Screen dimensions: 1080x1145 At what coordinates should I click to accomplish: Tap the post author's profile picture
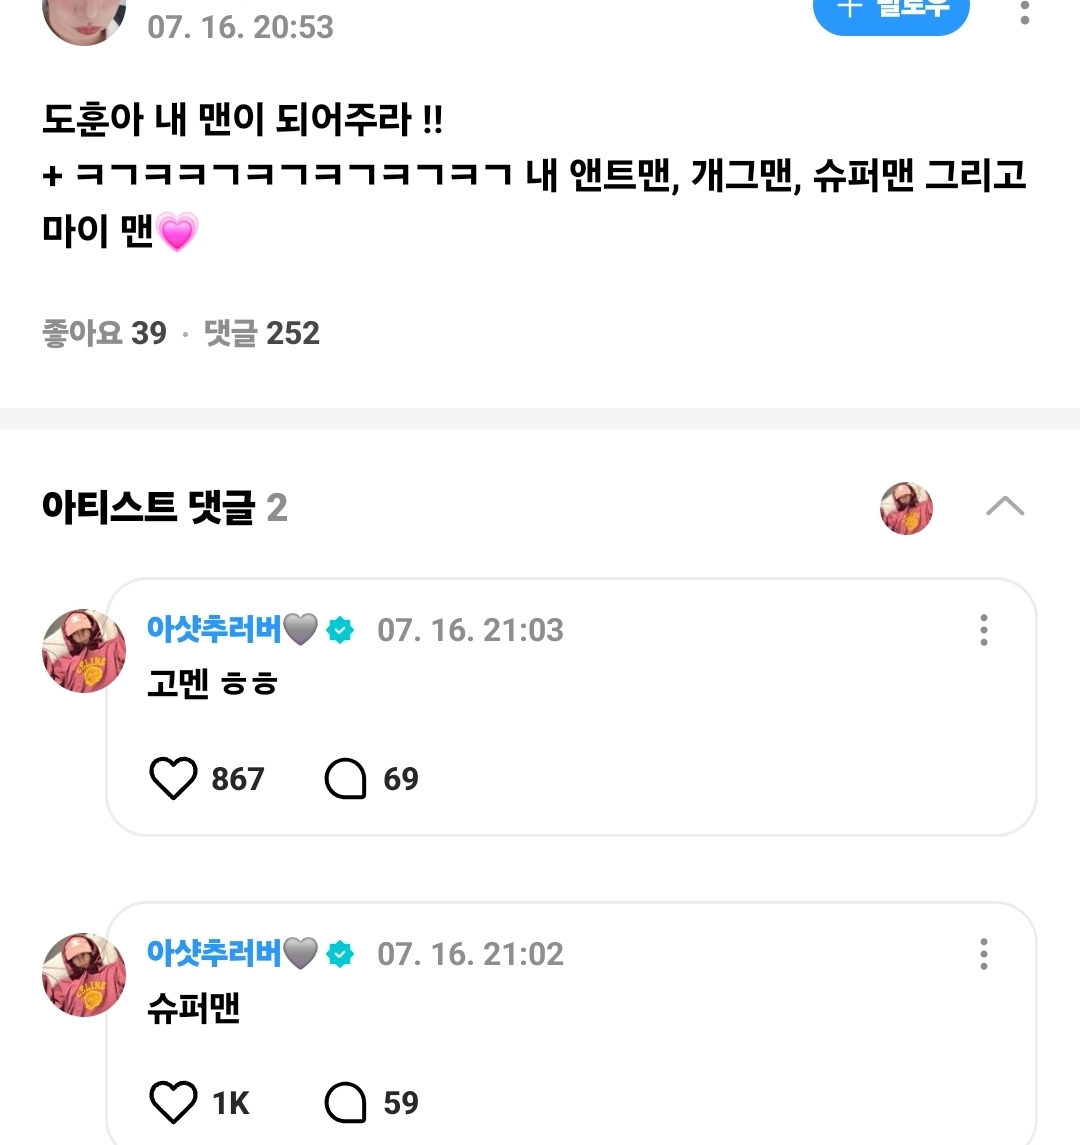click(x=84, y=18)
